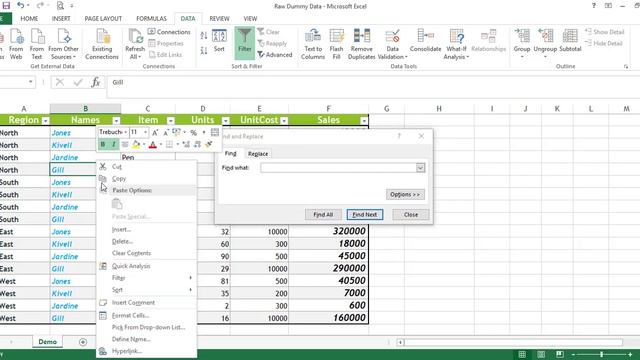Click the Sort A to Z ascending icon
Image resolution: width=640 pixels, height=360 pixels.
point(204,36)
